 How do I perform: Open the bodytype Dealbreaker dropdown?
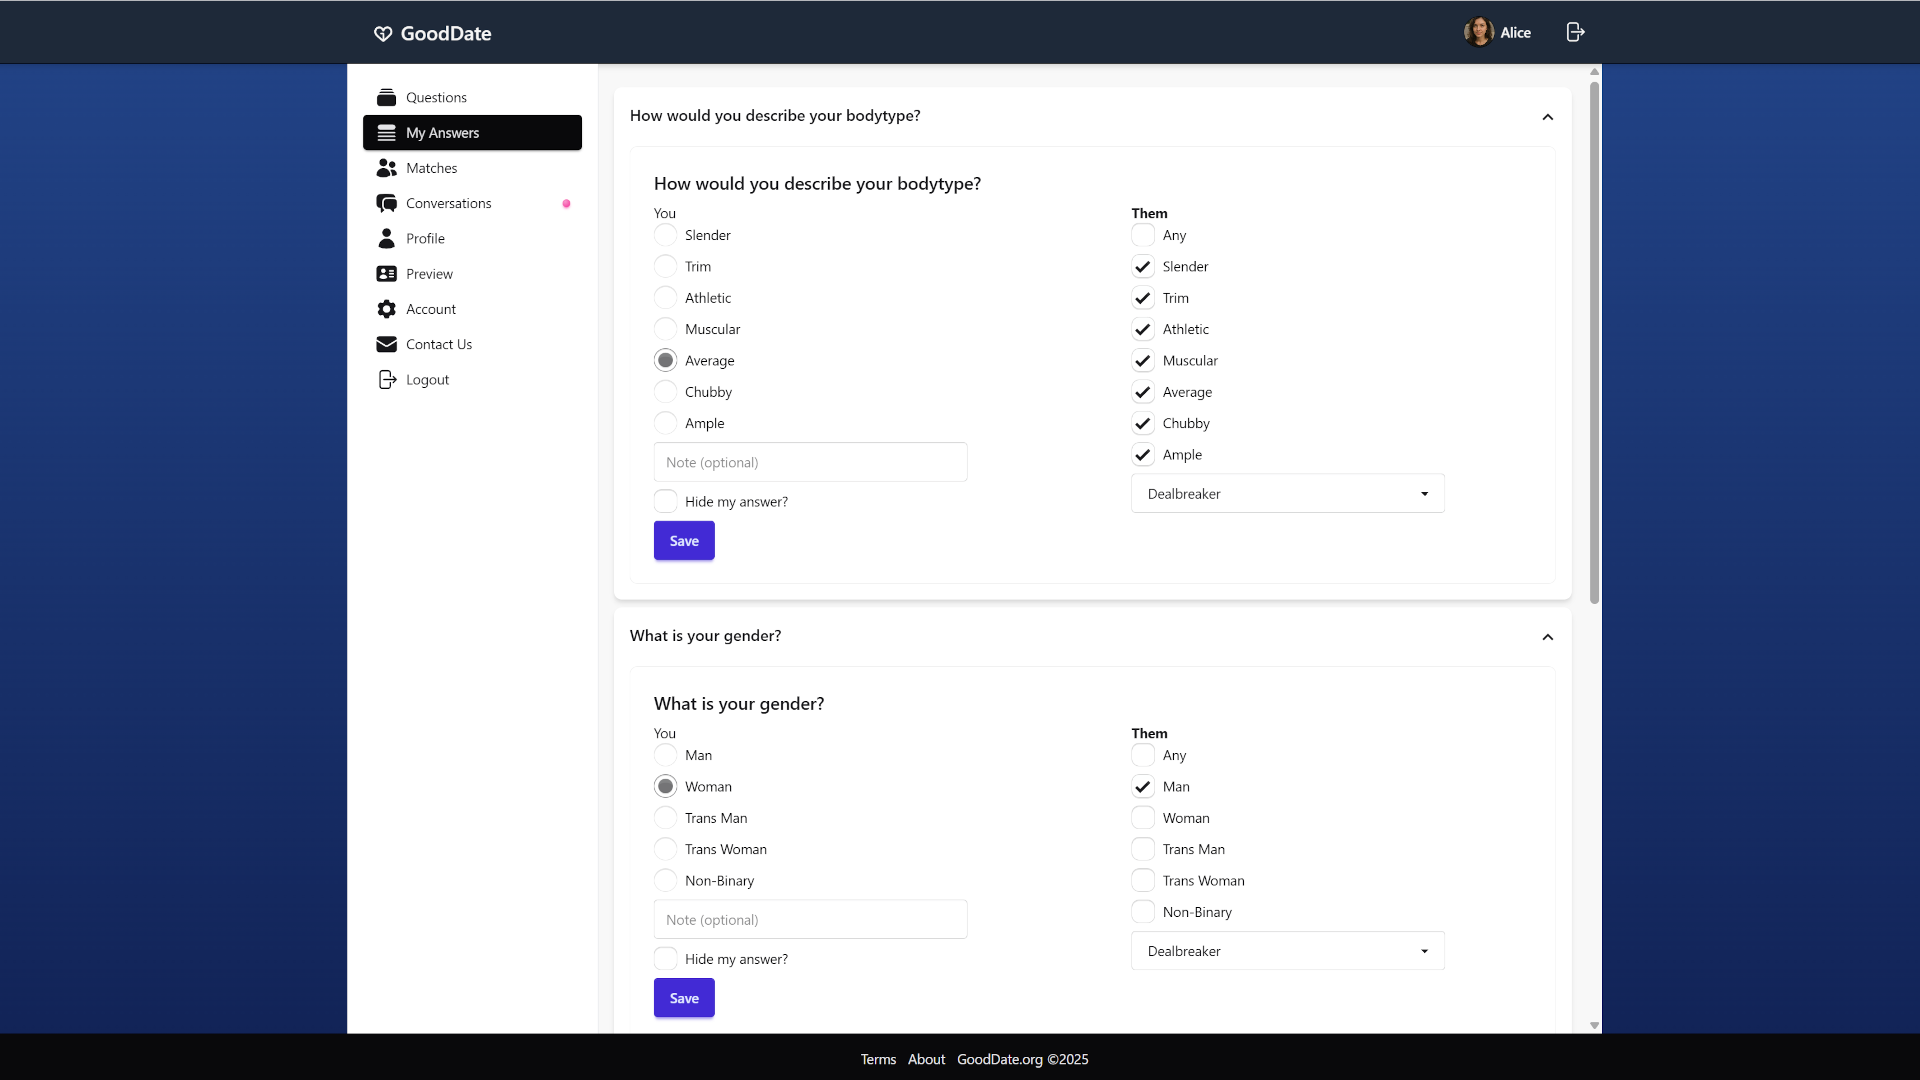click(x=1287, y=493)
